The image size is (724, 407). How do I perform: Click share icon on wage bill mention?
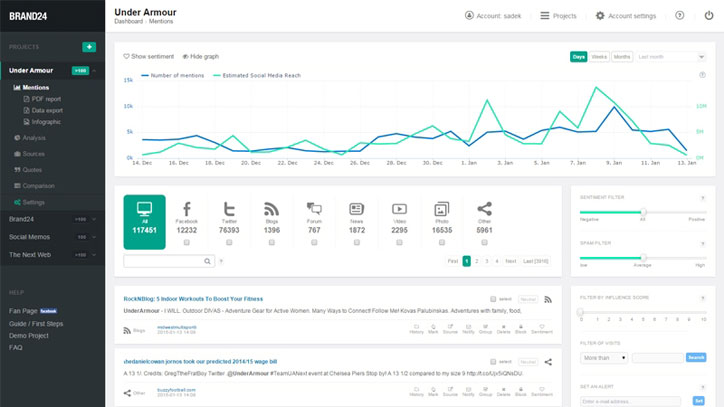pos(548,362)
